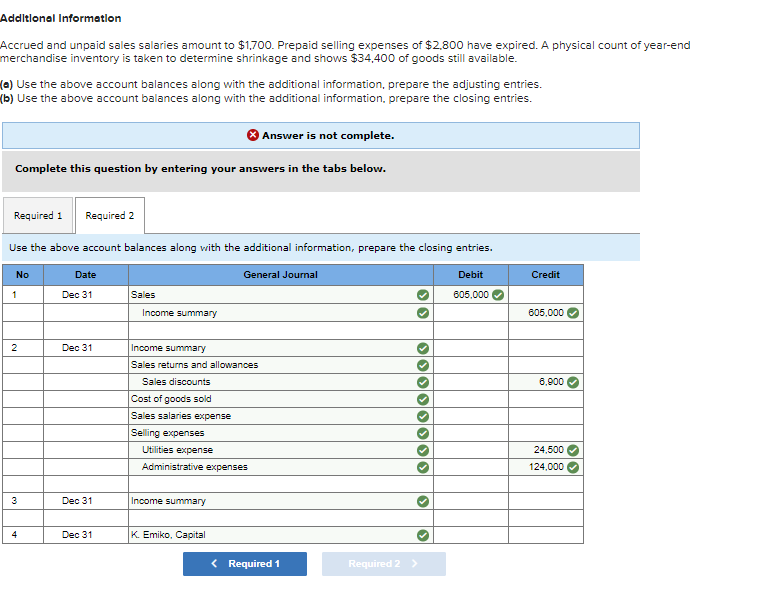Click checkmark for entry 3 Income summary

click(423, 501)
